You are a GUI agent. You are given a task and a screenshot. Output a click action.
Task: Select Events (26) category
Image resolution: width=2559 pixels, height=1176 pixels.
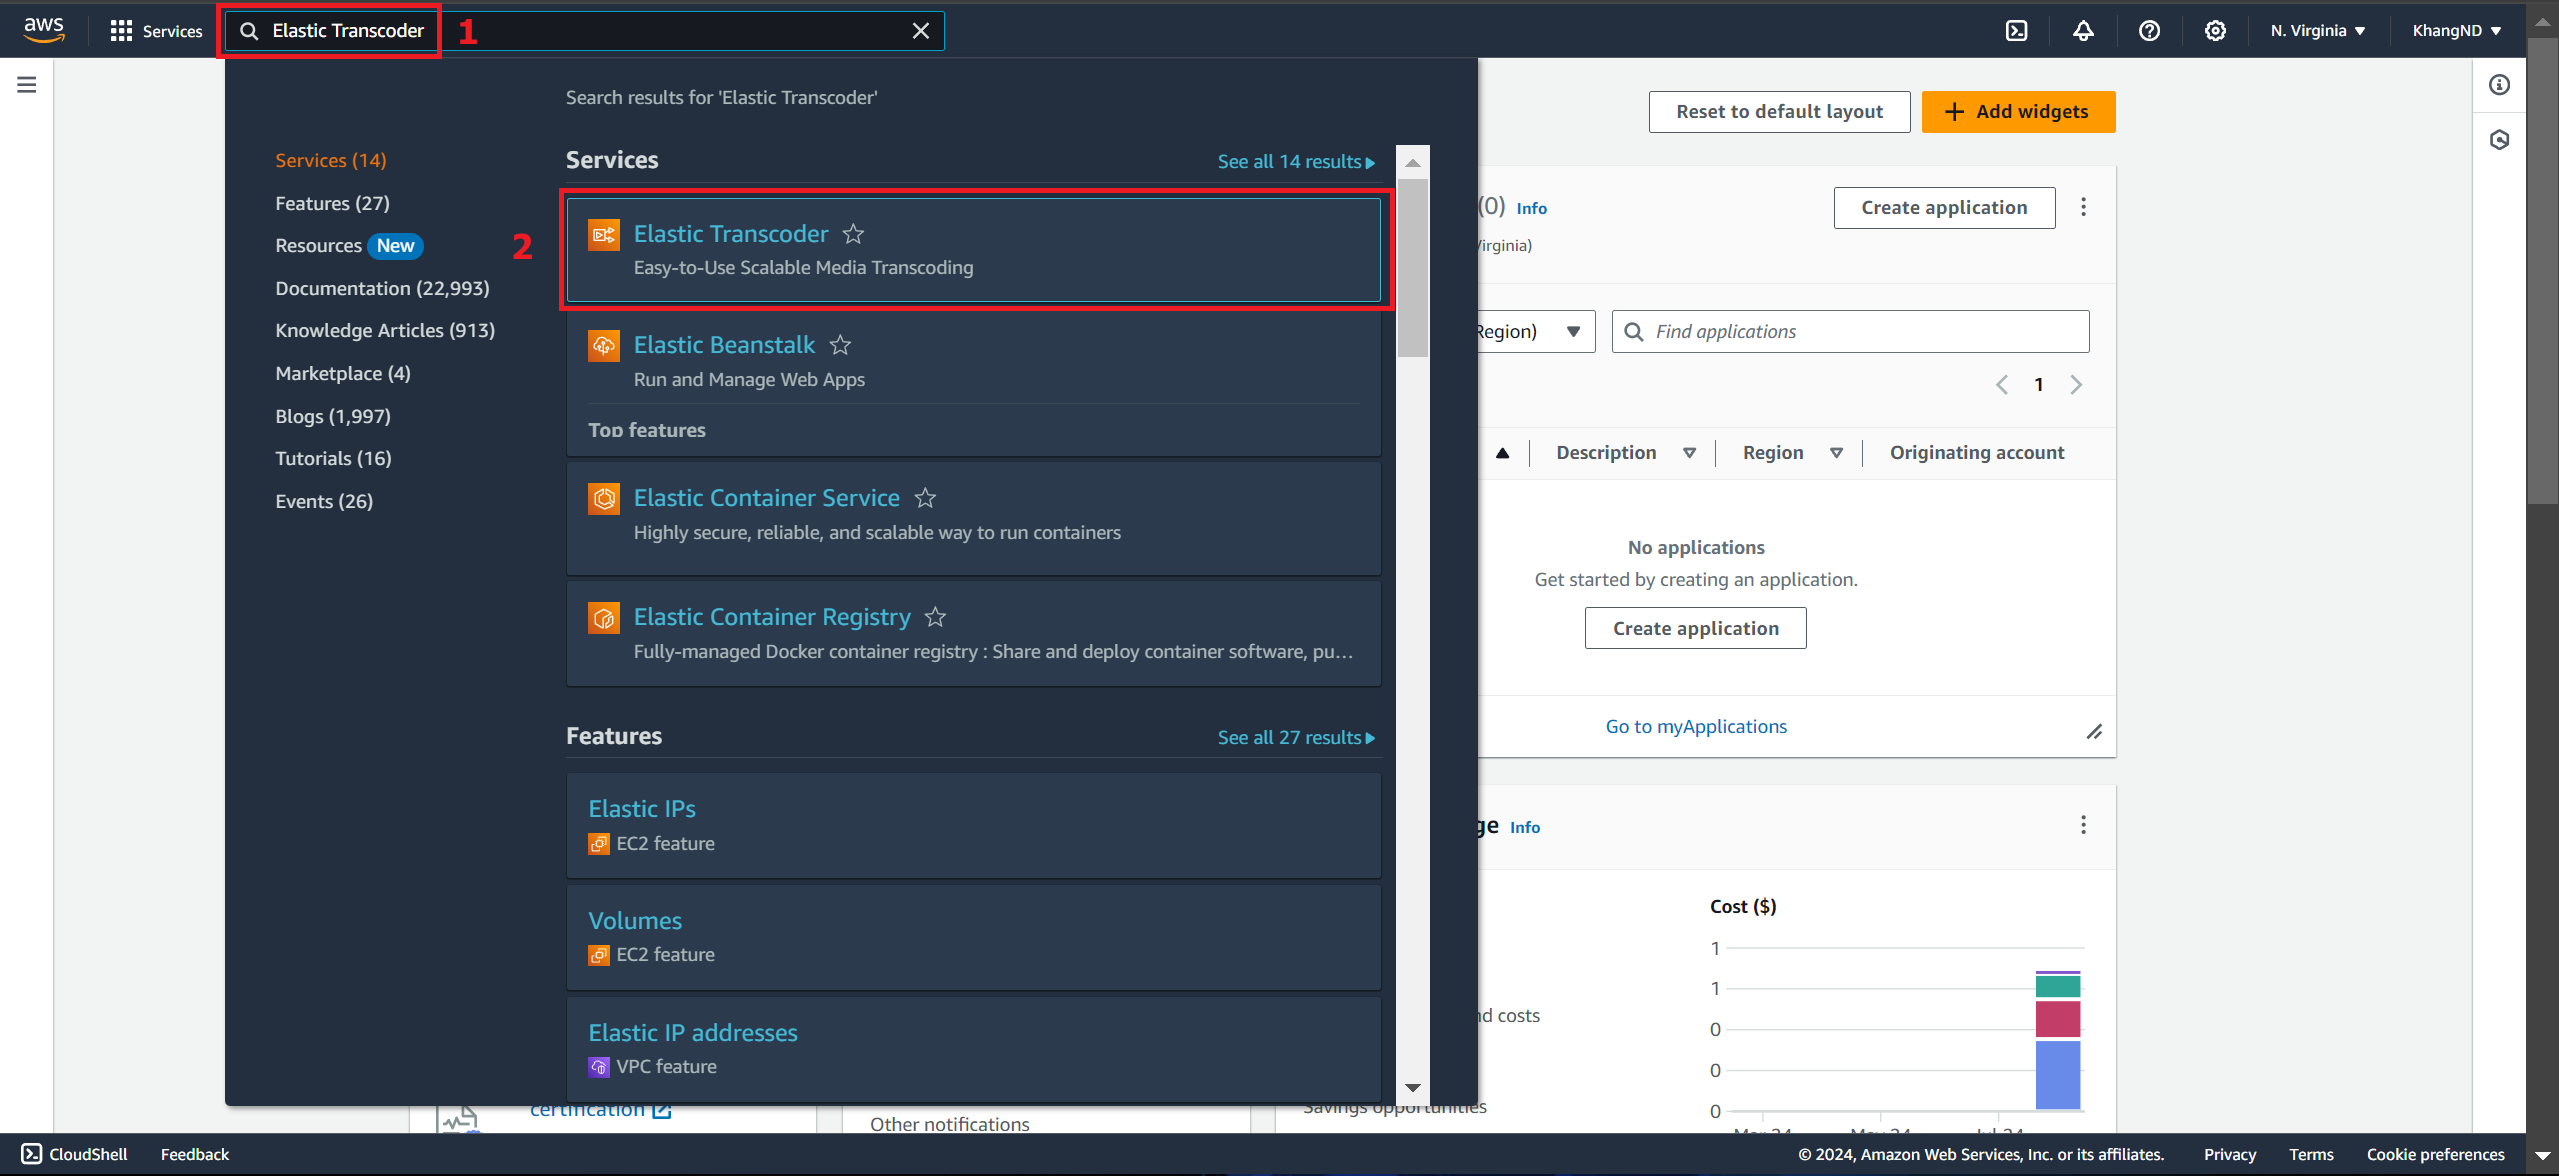tap(324, 501)
